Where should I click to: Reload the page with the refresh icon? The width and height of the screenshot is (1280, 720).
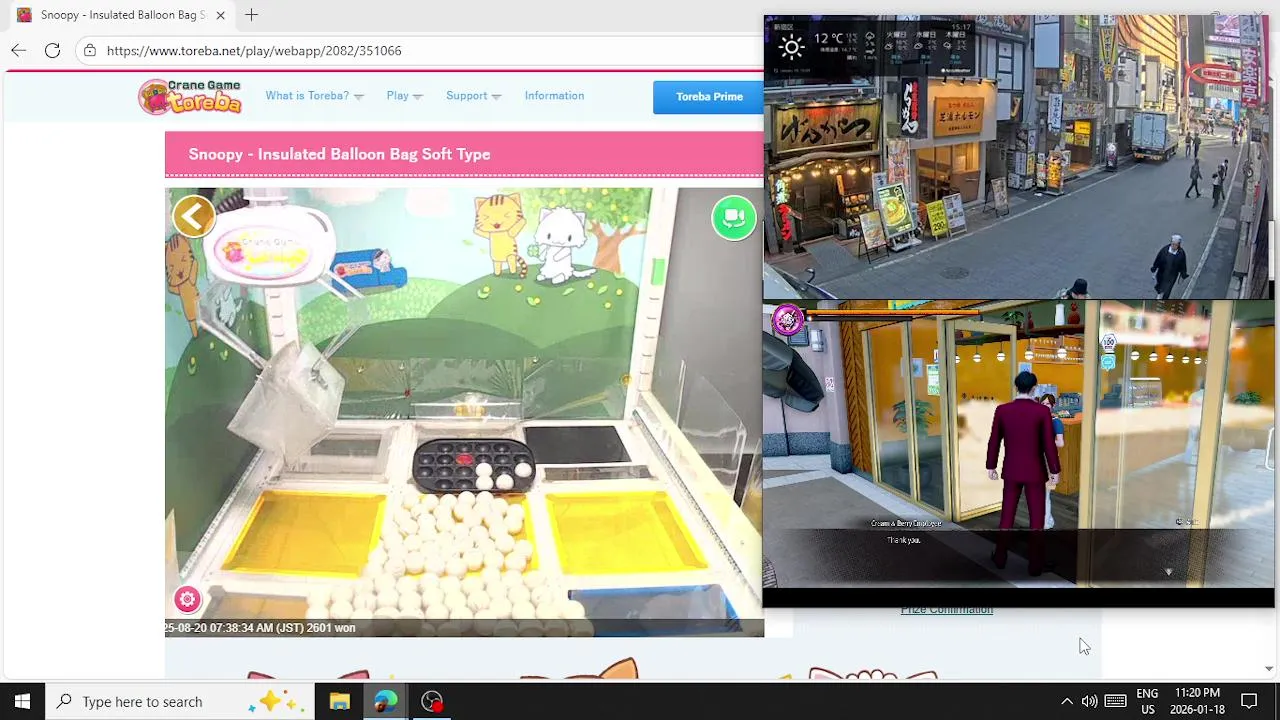52,50
